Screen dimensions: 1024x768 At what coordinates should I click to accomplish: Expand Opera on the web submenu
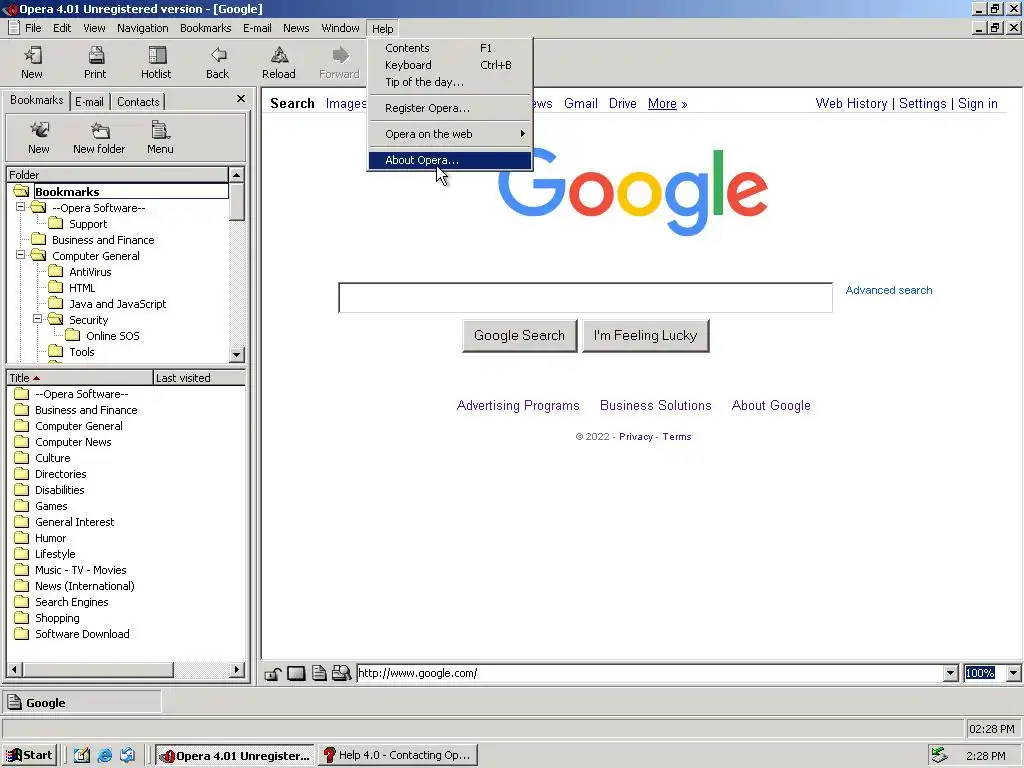[x=450, y=134]
